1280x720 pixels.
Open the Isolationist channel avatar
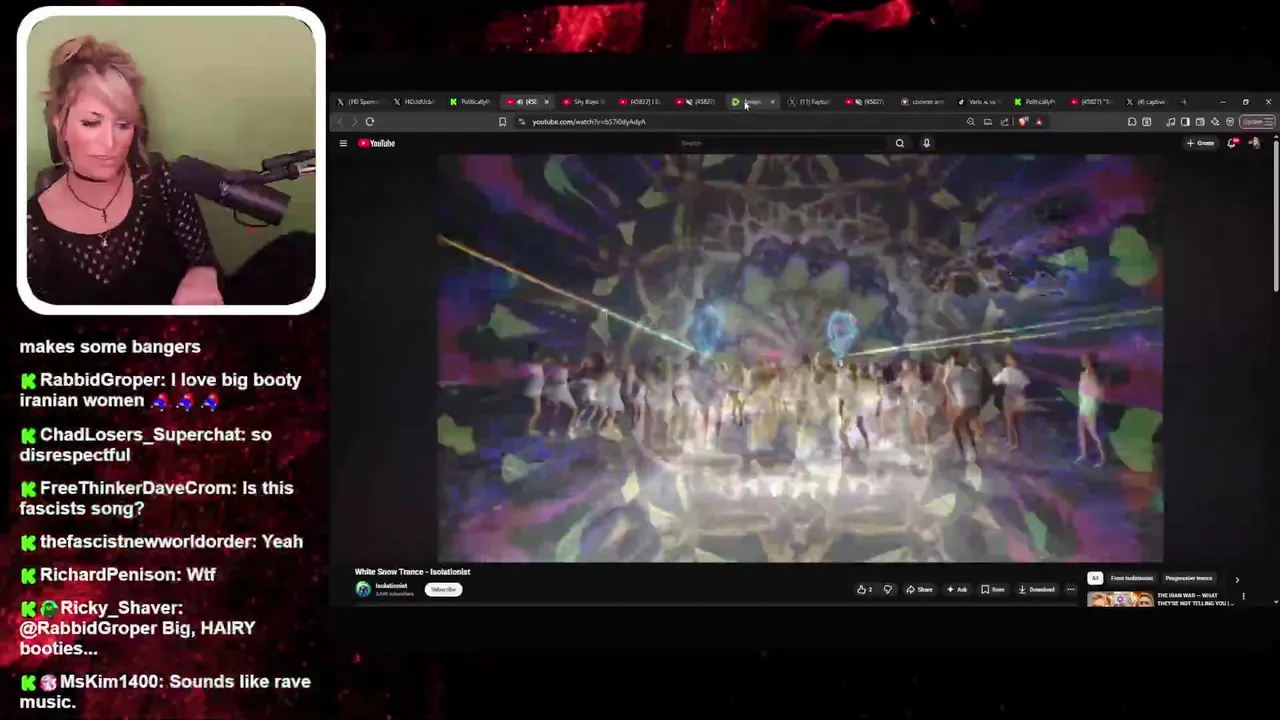pyautogui.click(x=363, y=589)
